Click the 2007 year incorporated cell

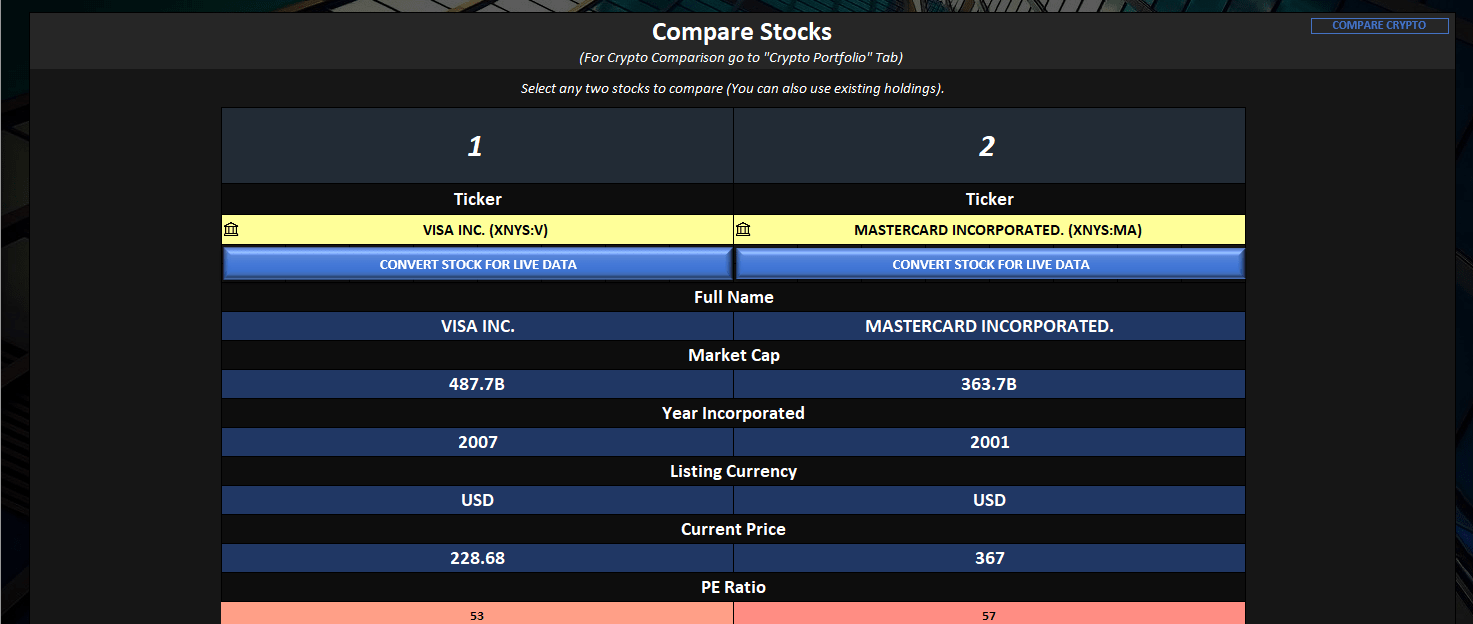[477, 442]
